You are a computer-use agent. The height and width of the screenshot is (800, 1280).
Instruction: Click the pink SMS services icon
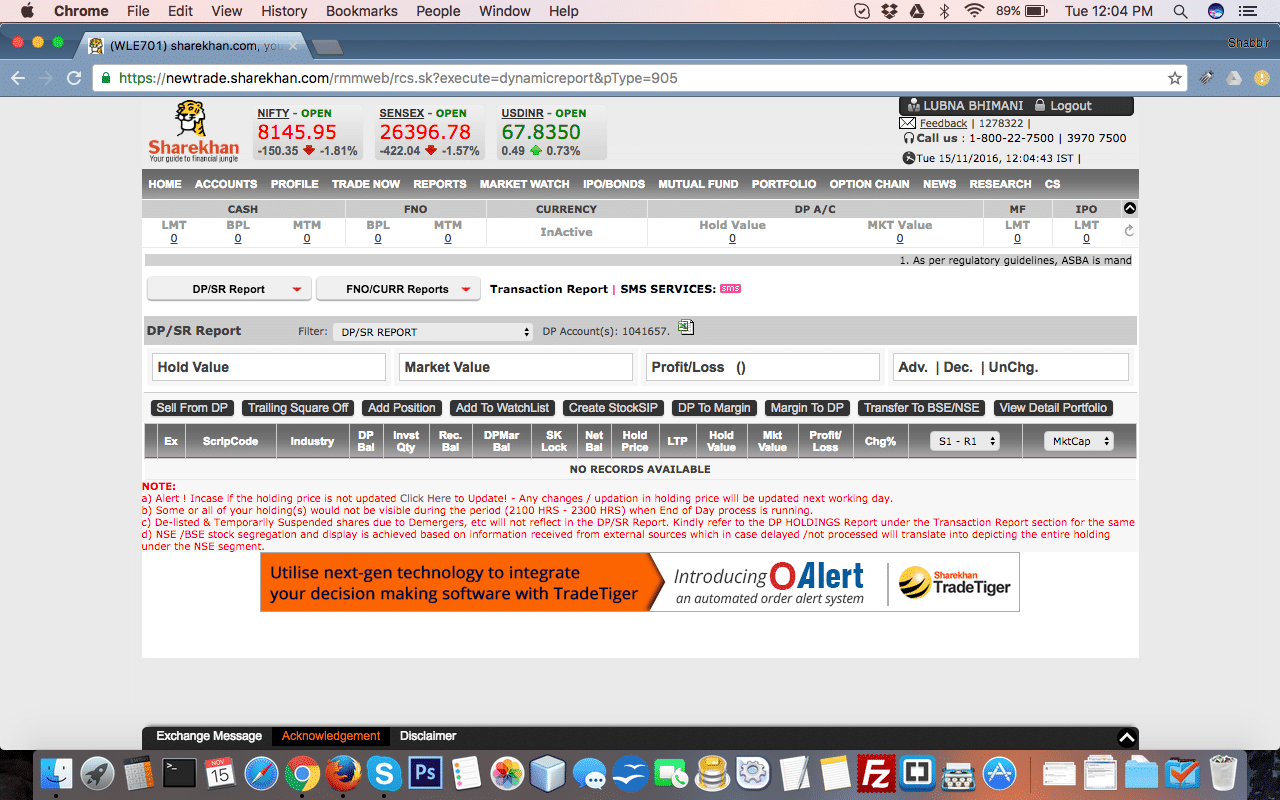click(730, 289)
